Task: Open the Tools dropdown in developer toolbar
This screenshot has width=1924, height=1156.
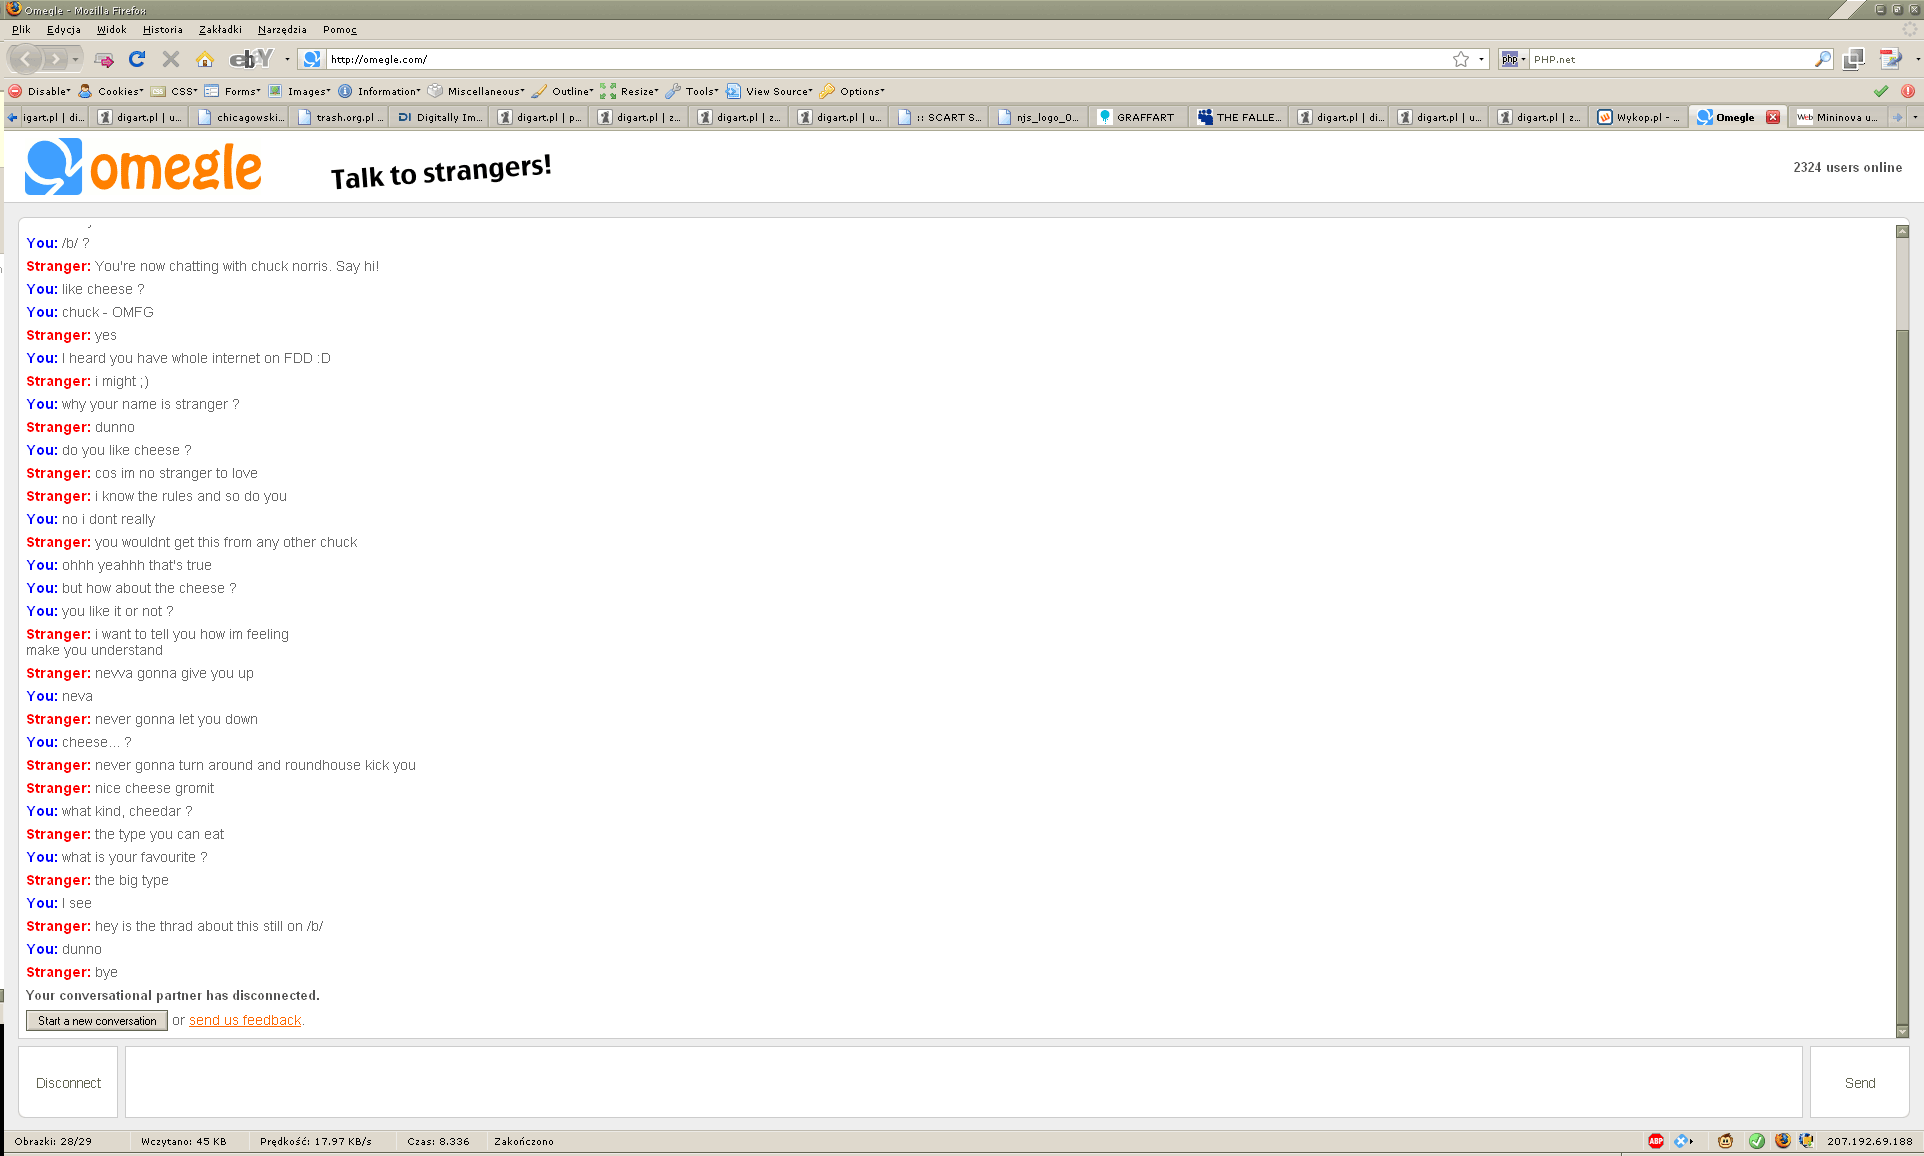Action: click(692, 91)
